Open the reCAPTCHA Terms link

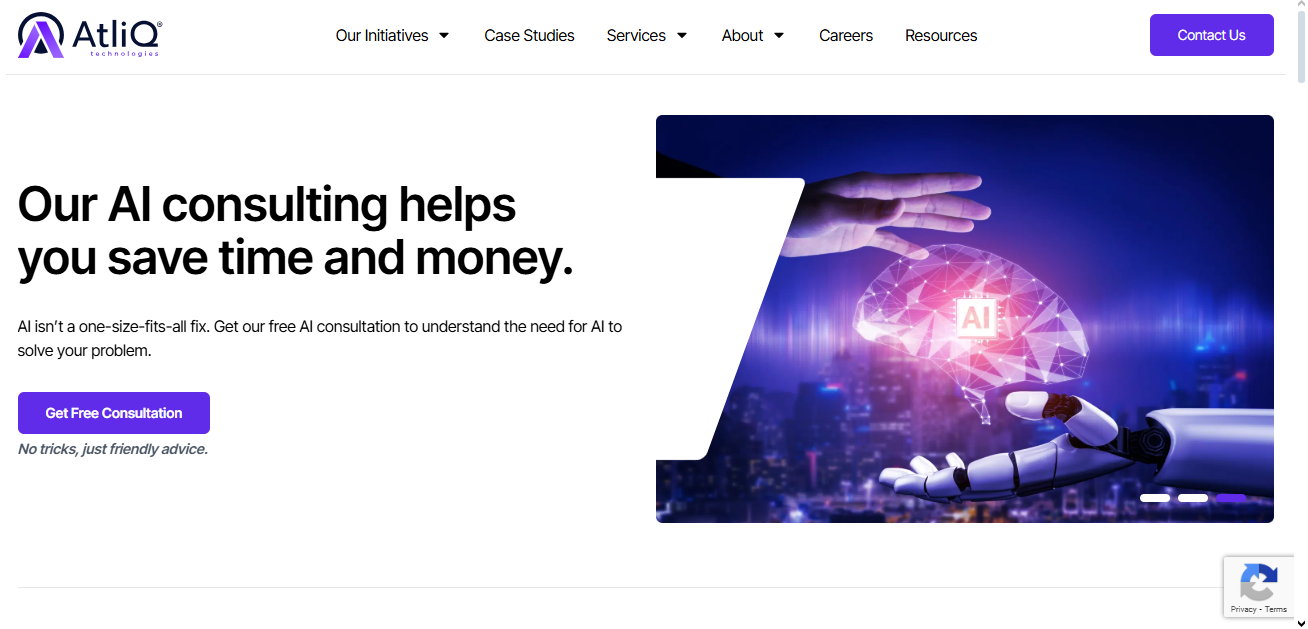click(1276, 609)
